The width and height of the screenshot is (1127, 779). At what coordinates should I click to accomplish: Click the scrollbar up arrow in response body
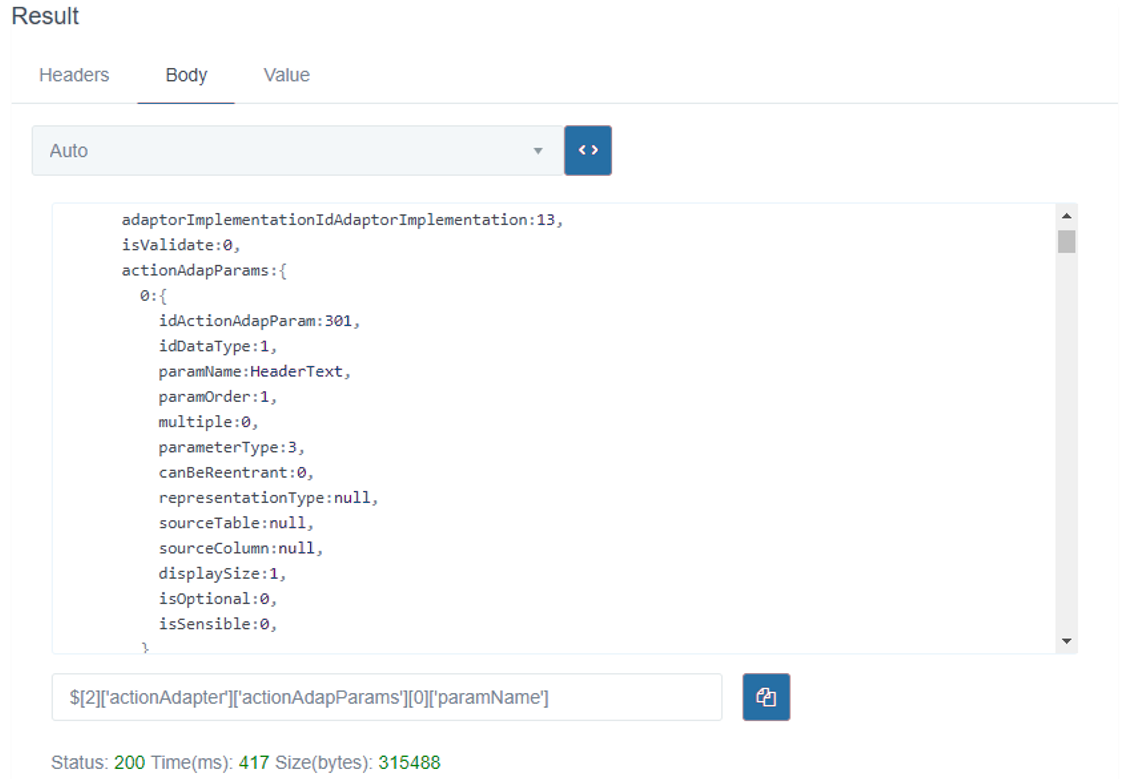click(1066, 216)
